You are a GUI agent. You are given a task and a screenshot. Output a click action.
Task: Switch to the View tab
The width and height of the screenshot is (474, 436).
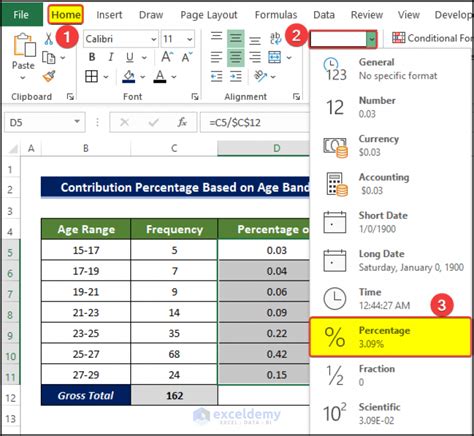tap(409, 15)
